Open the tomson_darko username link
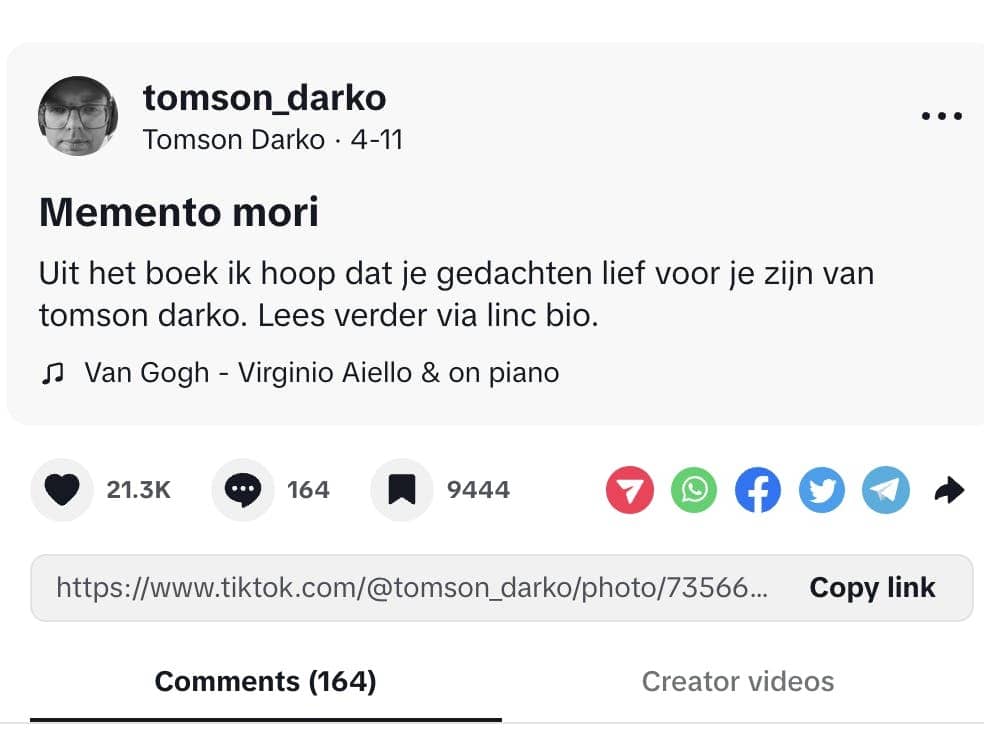Image resolution: width=984 pixels, height=737 pixels. (264, 98)
